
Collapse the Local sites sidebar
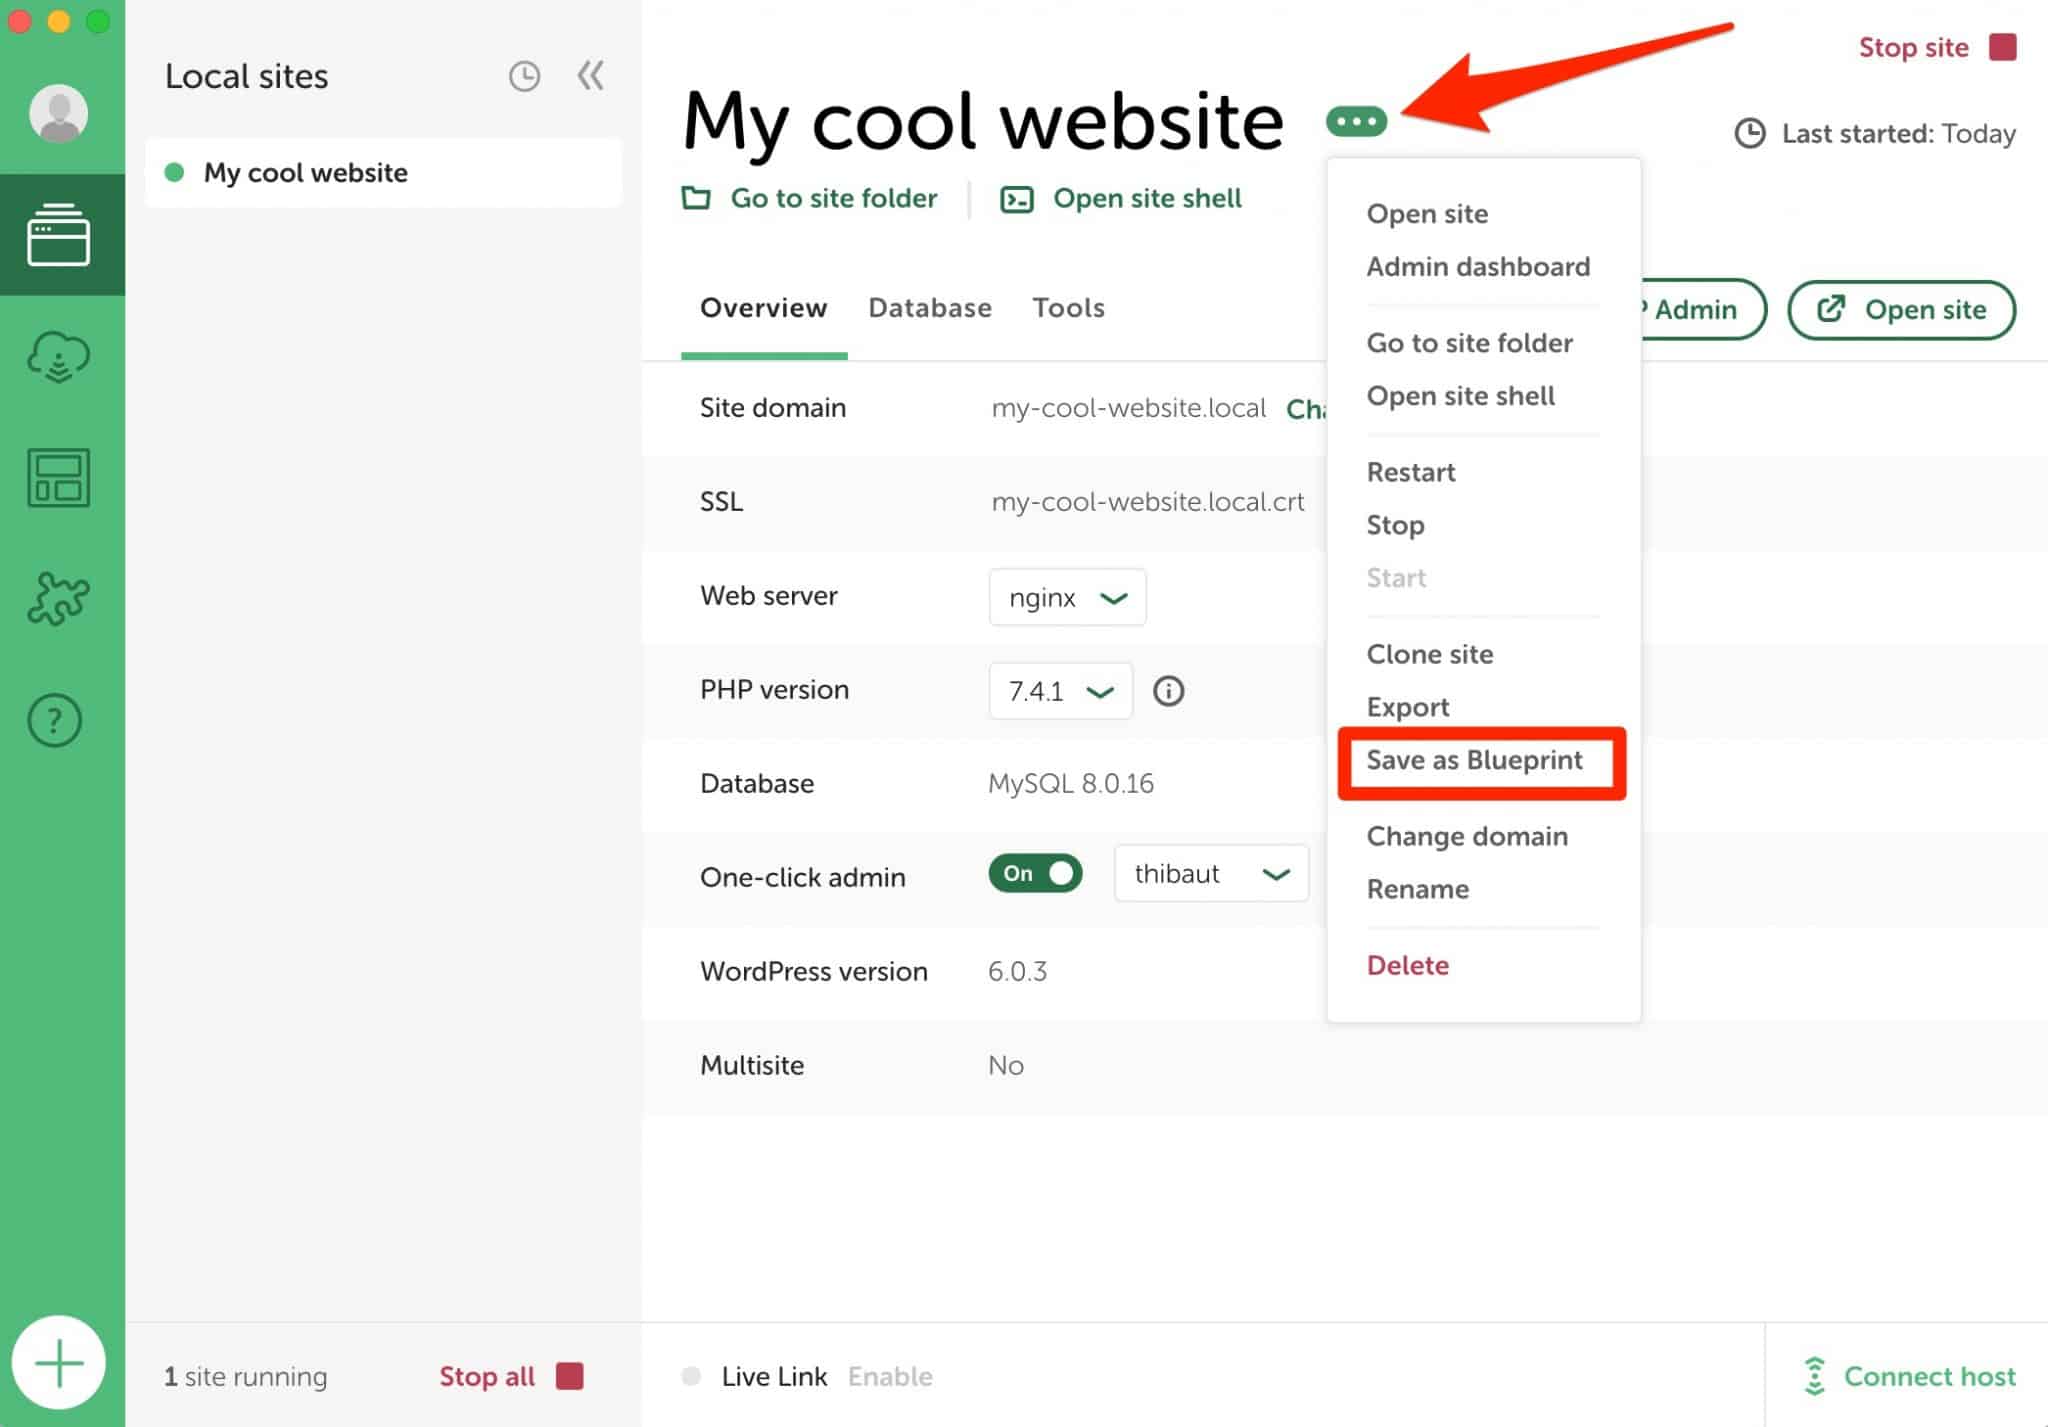pos(591,76)
